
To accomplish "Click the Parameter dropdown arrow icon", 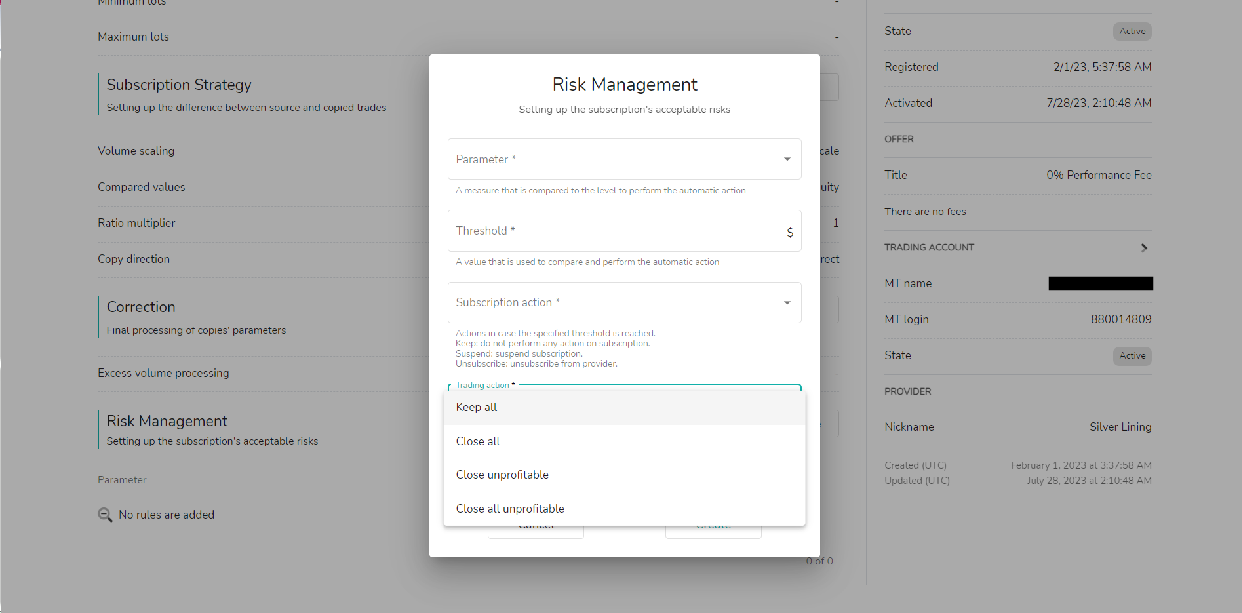I will point(787,159).
